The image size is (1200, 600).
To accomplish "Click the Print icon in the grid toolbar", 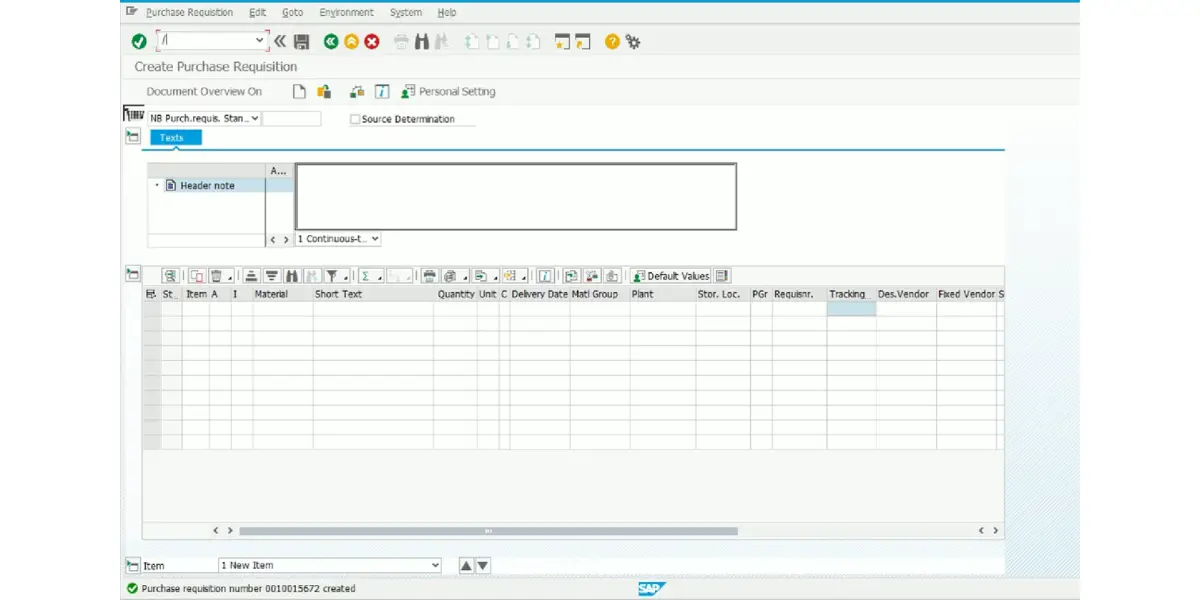I will point(428,276).
